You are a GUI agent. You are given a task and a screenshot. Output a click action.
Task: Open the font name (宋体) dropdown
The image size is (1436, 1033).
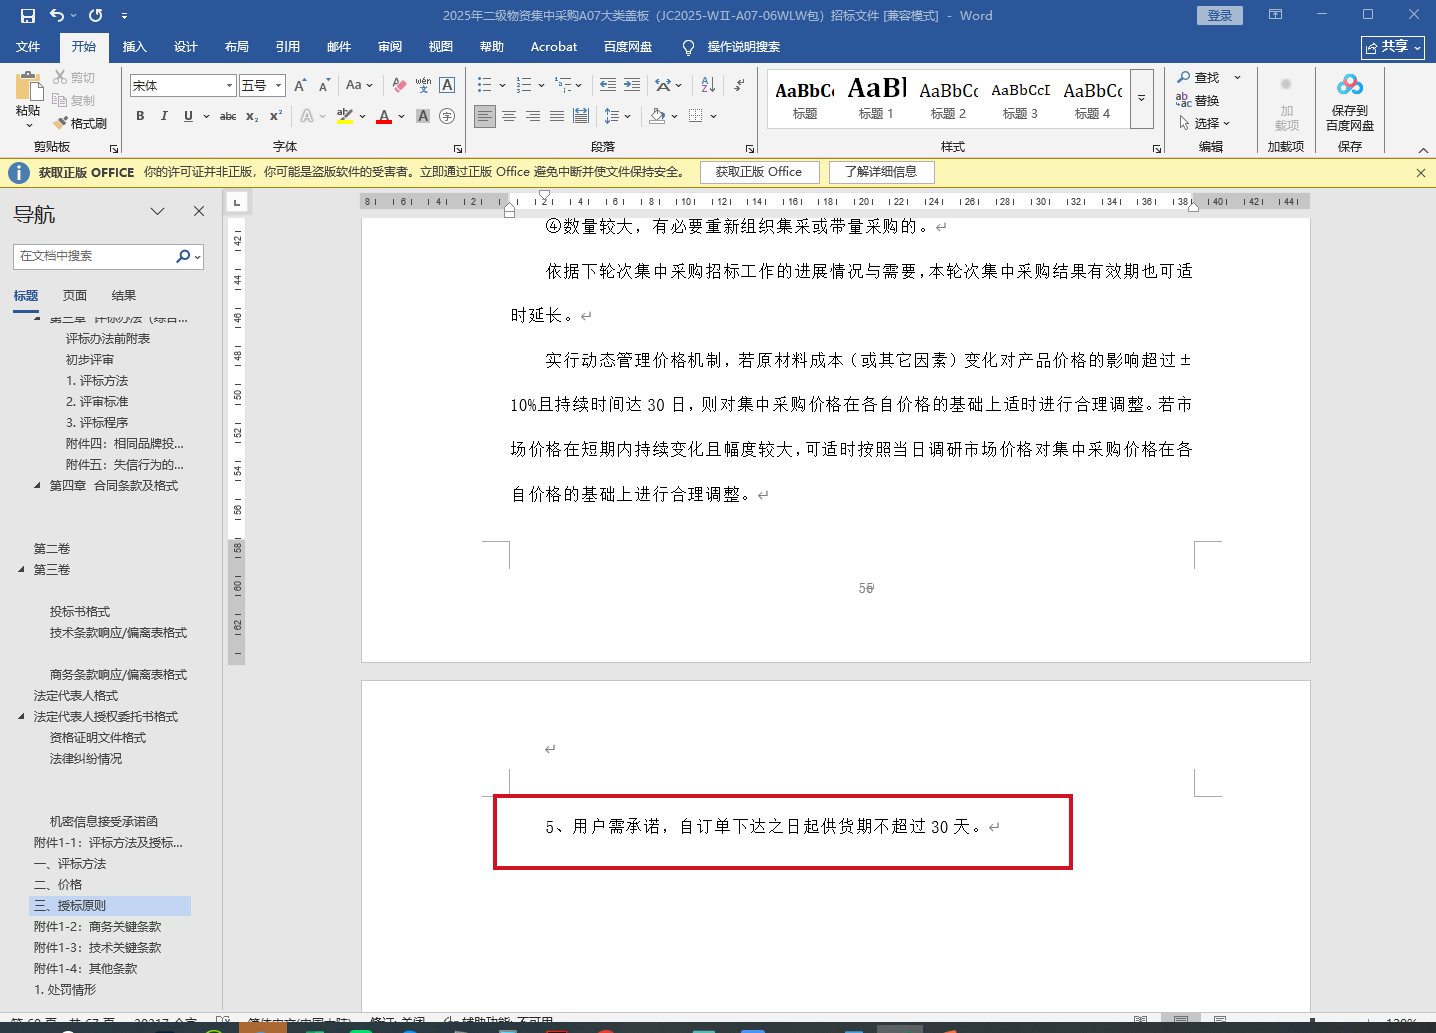pyautogui.click(x=229, y=86)
